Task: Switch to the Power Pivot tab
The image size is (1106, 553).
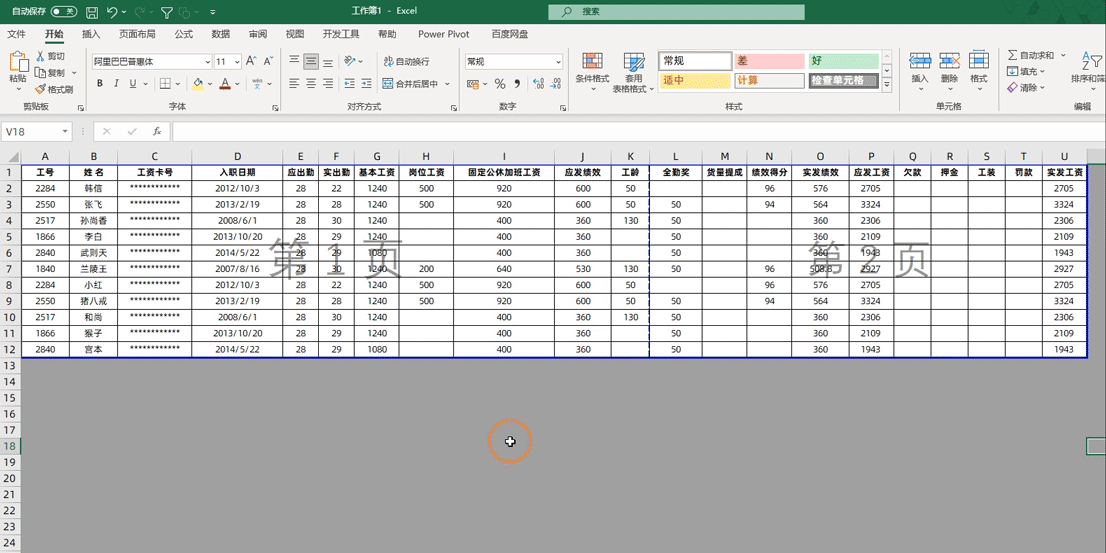Action: click(x=443, y=34)
